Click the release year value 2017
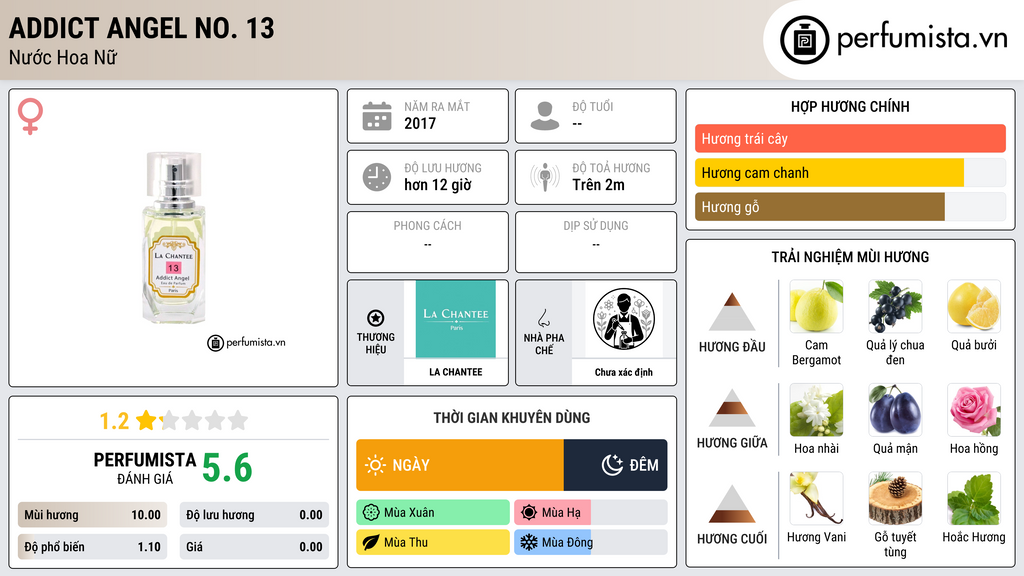This screenshot has height=576, width=1024. 420,123
